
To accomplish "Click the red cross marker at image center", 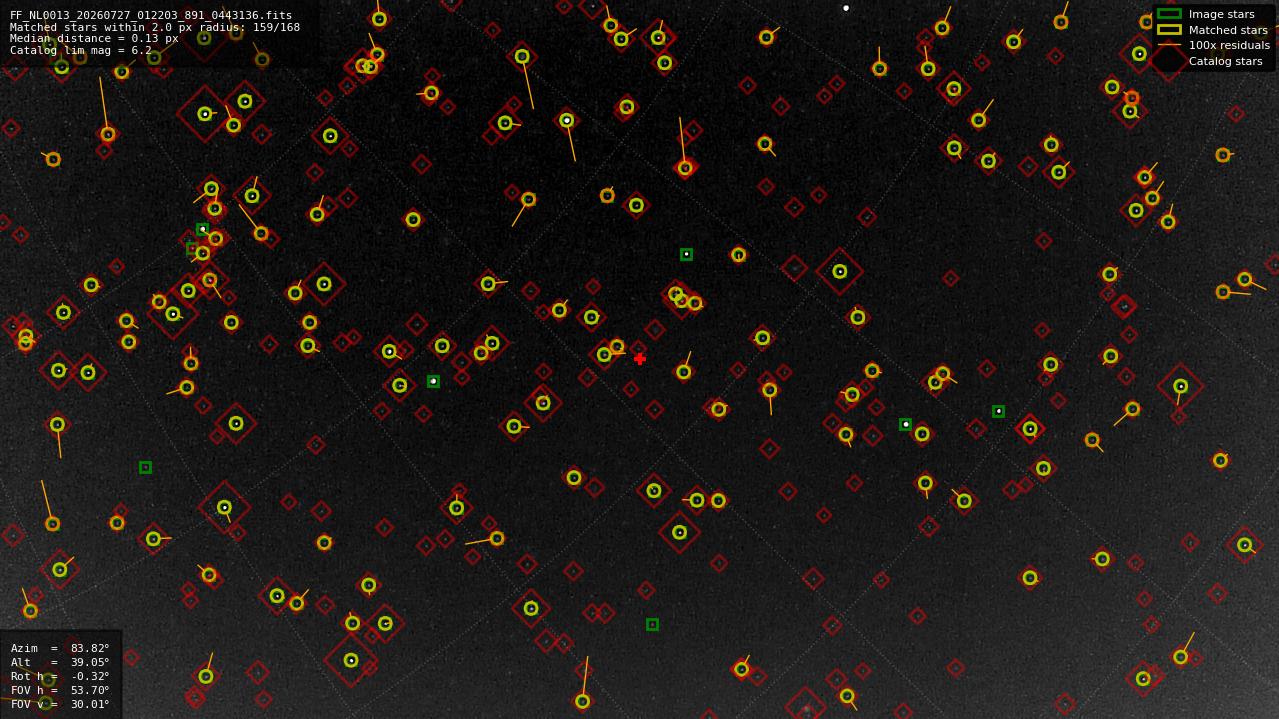I will [640, 358].
